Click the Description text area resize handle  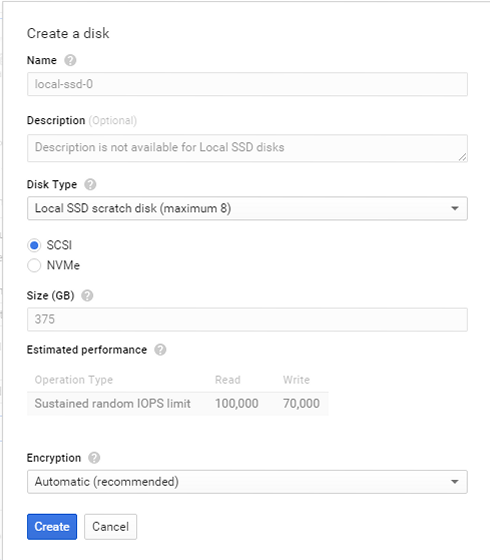tap(462, 157)
